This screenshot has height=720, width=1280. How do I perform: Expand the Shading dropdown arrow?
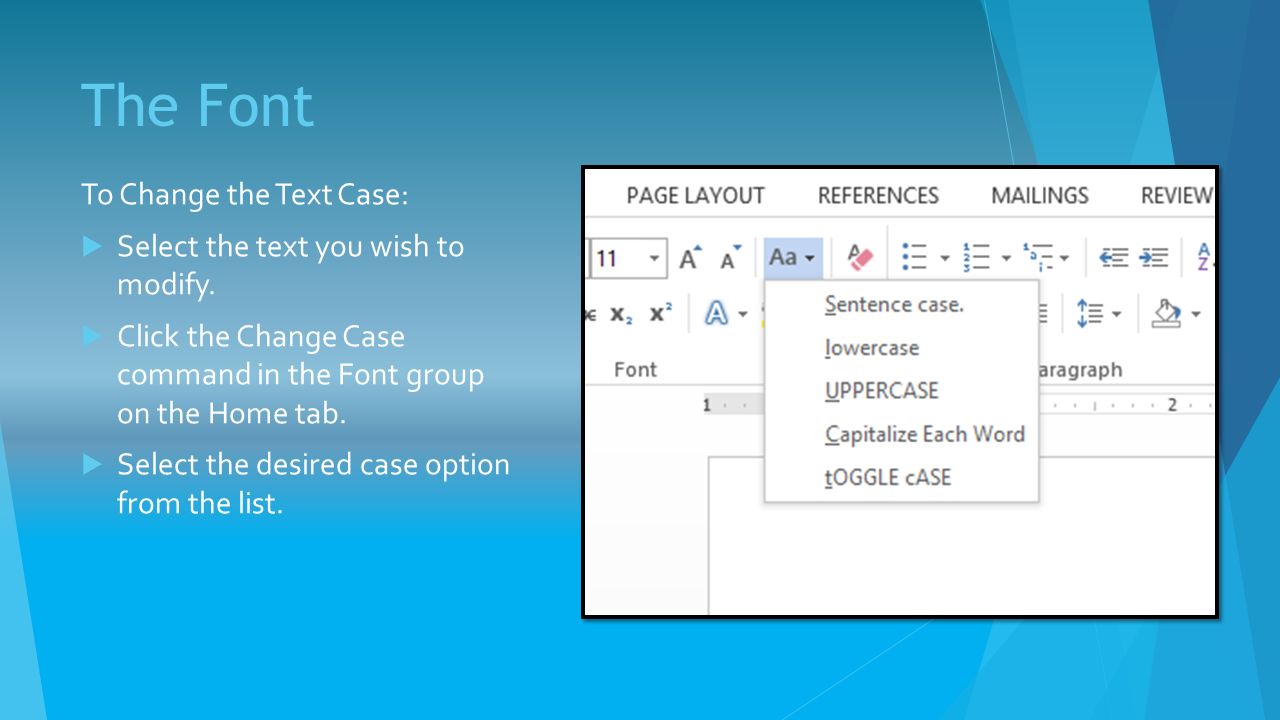point(1196,315)
